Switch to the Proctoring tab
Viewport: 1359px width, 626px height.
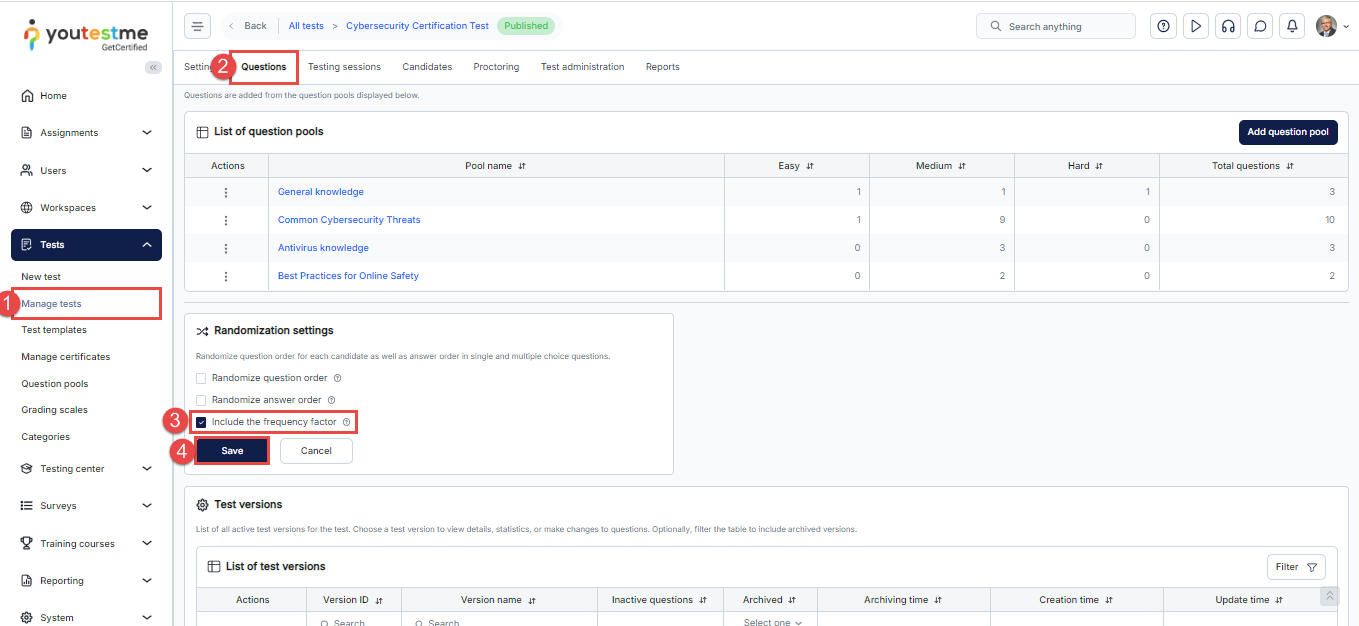496,67
